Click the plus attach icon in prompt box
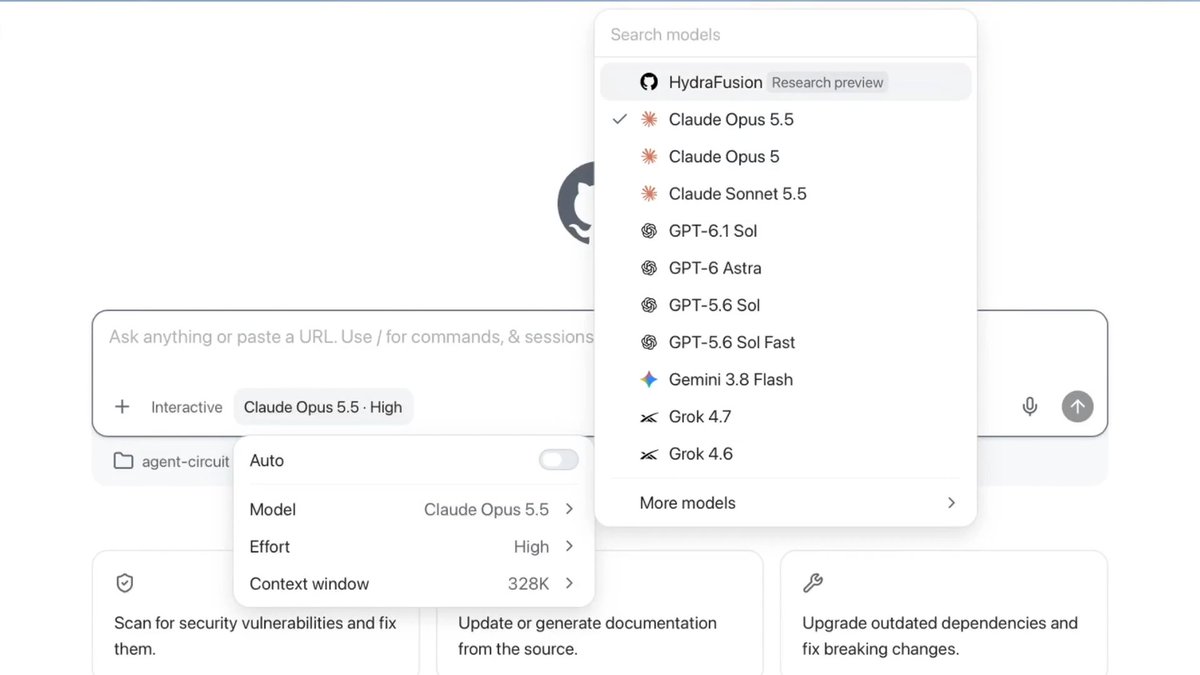Screen dimensions: 1200x675 tap(122, 407)
